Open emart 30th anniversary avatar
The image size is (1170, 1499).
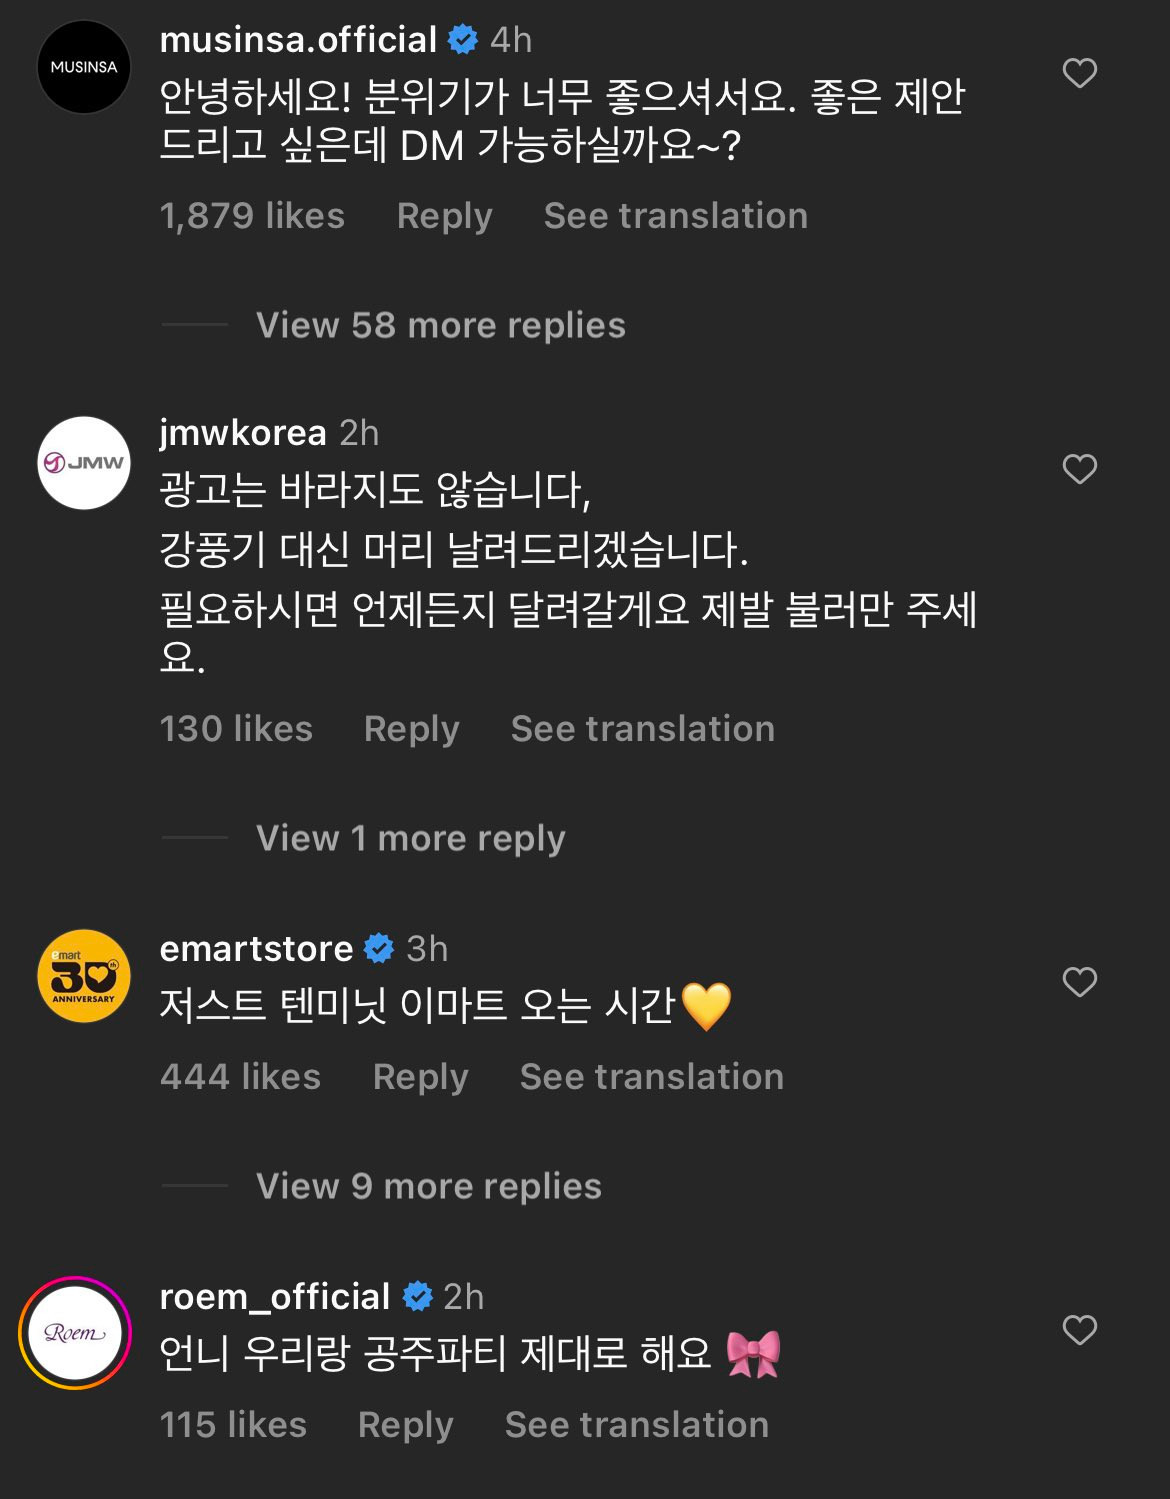coord(84,976)
